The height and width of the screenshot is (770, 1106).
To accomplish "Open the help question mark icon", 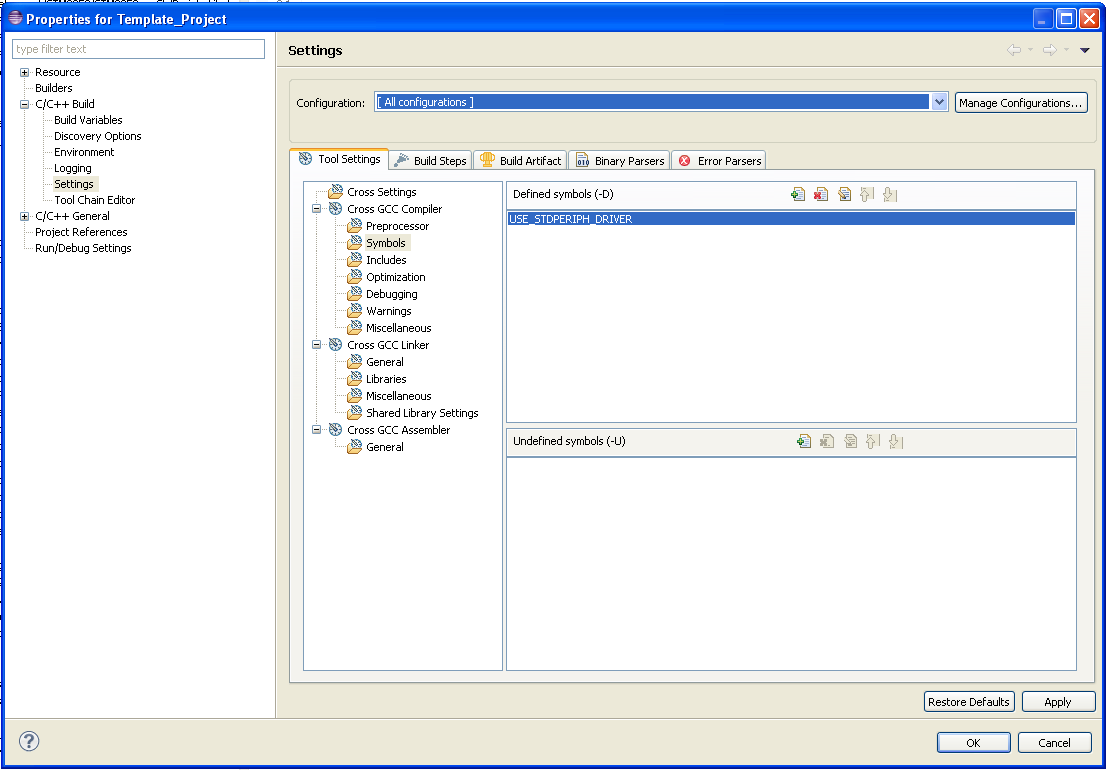I will click(29, 741).
